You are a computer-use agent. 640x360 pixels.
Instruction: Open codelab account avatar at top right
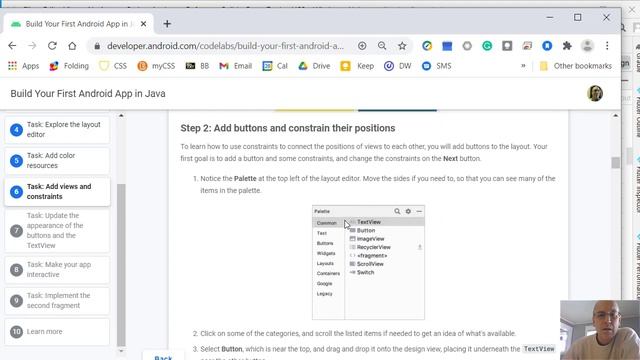[595, 93]
